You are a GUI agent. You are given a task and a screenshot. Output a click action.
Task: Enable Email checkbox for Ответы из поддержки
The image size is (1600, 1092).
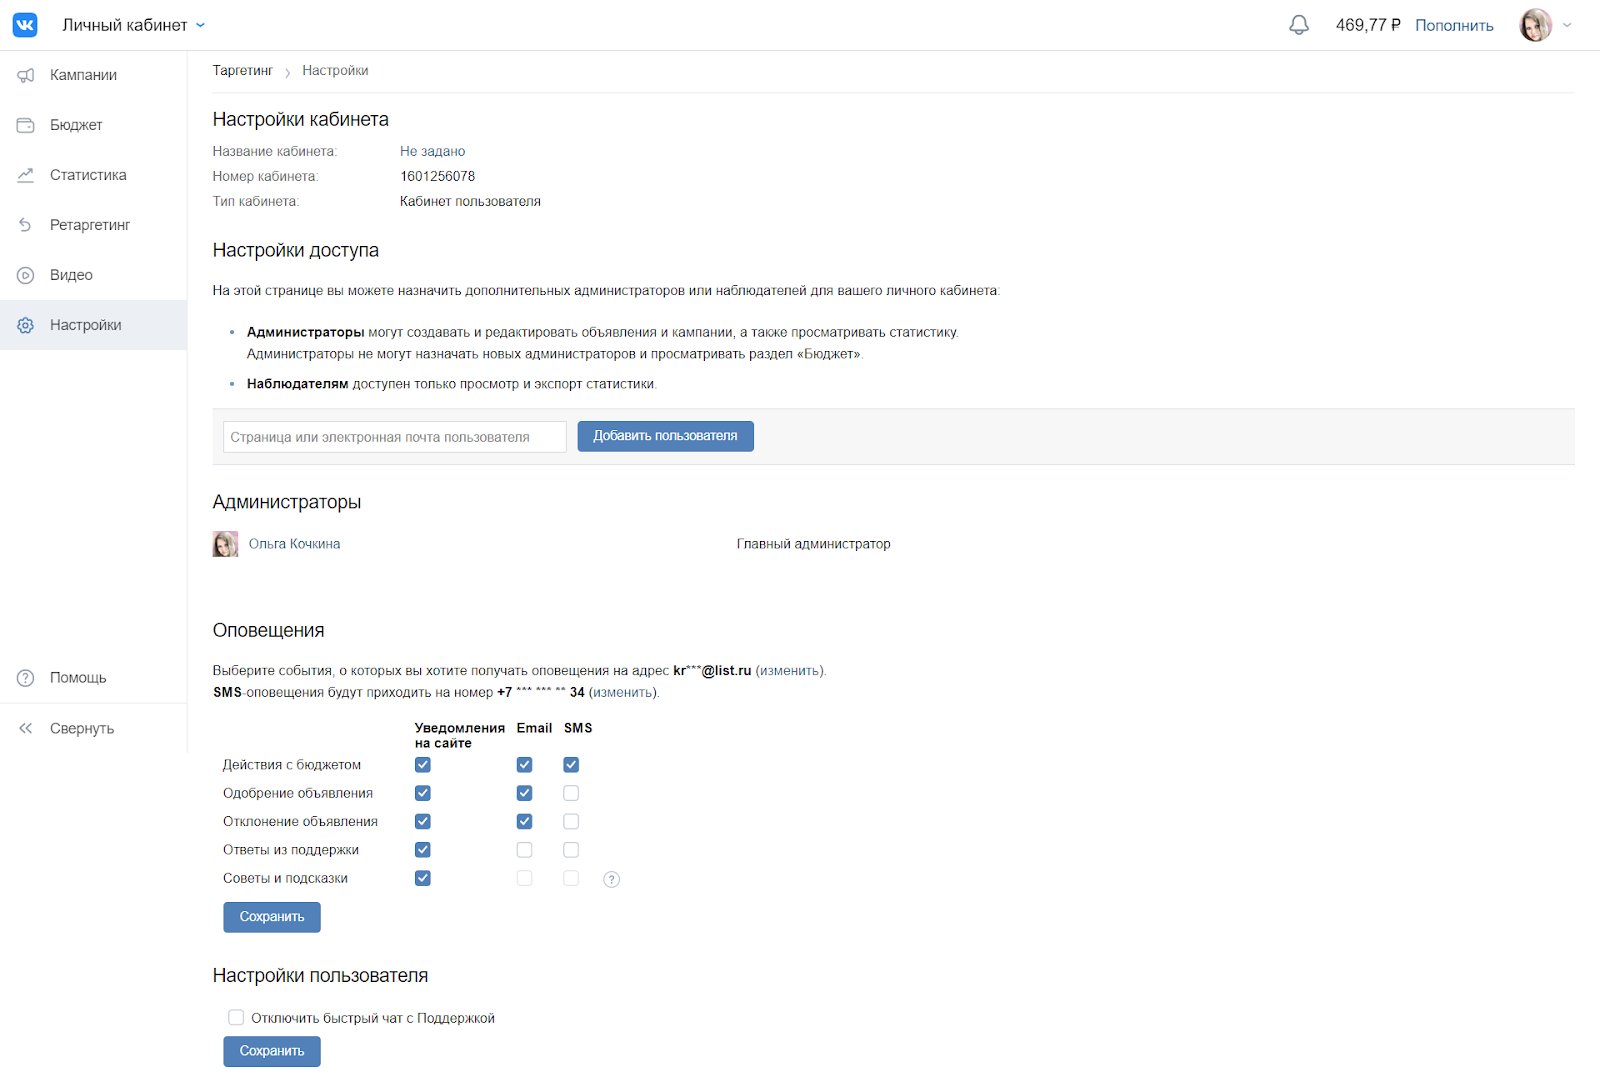pyautogui.click(x=524, y=850)
